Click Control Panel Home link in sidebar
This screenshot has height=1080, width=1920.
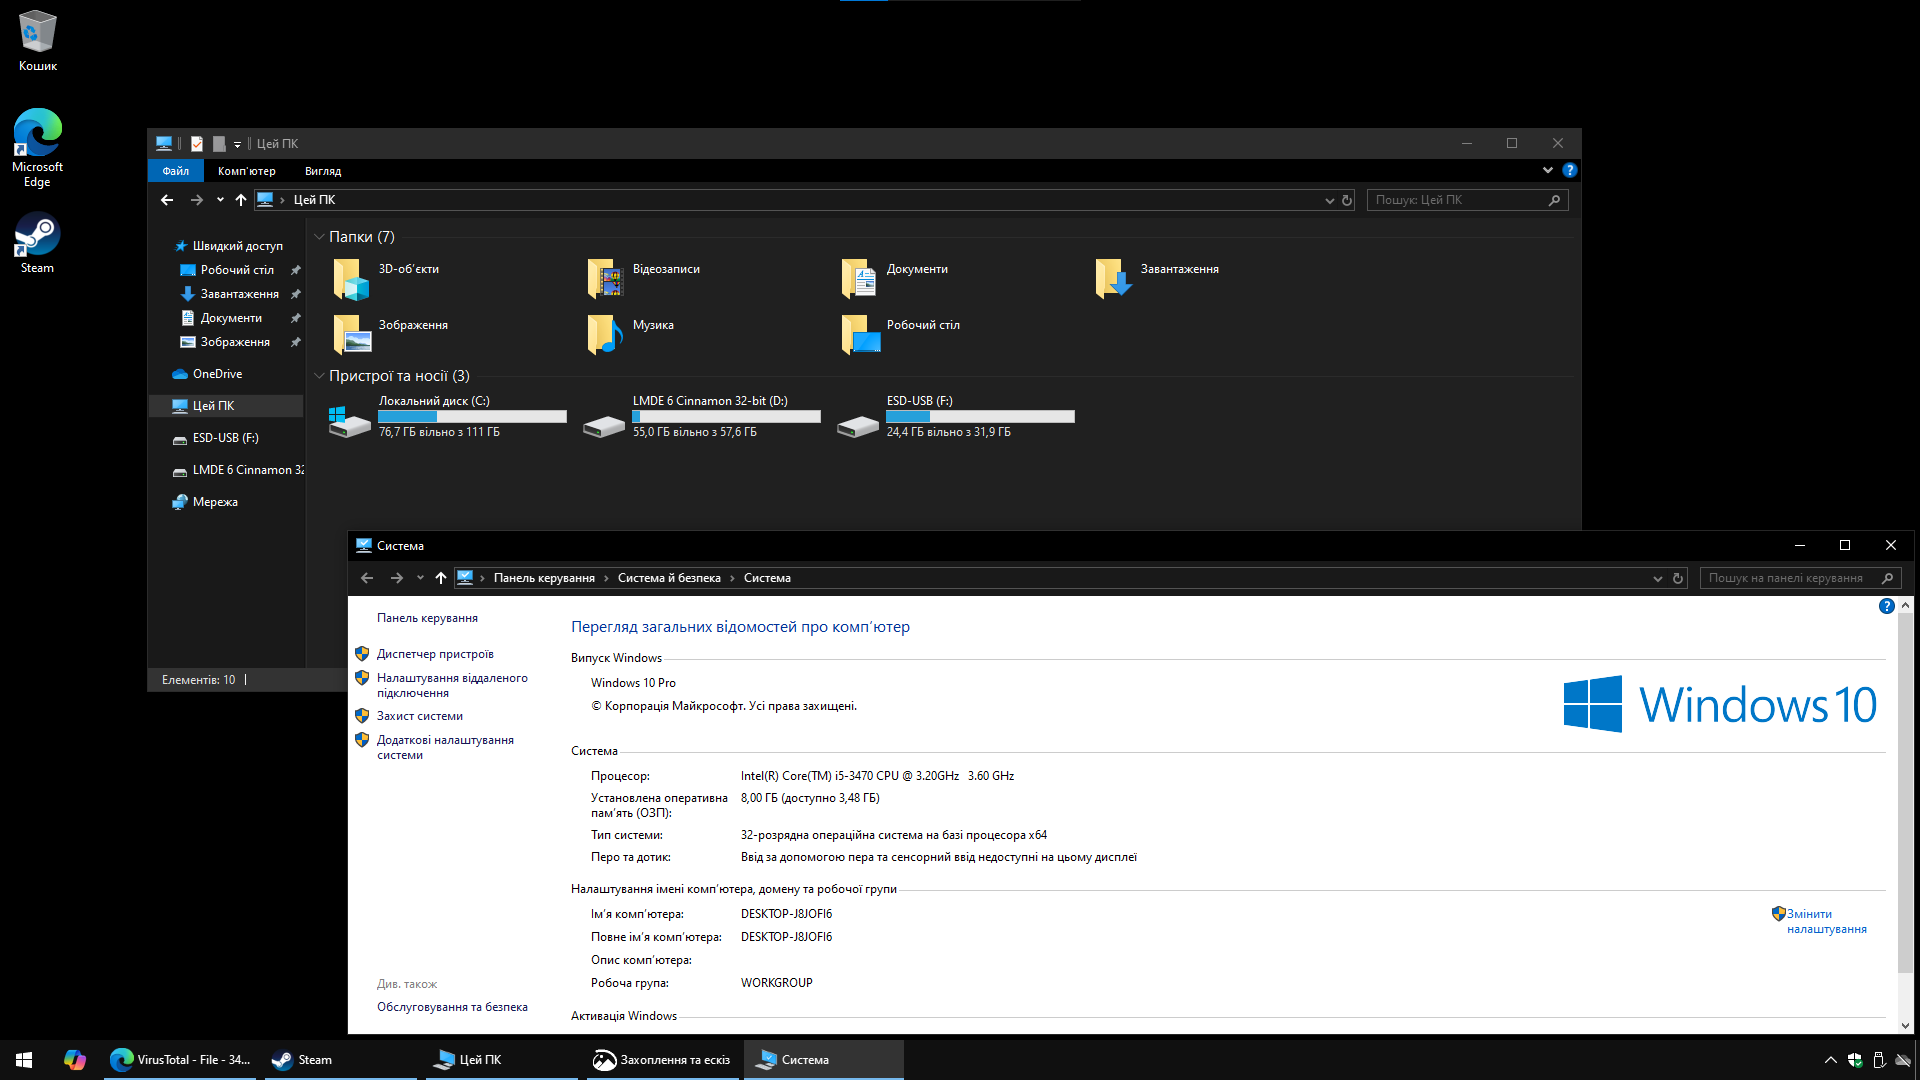pos(427,618)
